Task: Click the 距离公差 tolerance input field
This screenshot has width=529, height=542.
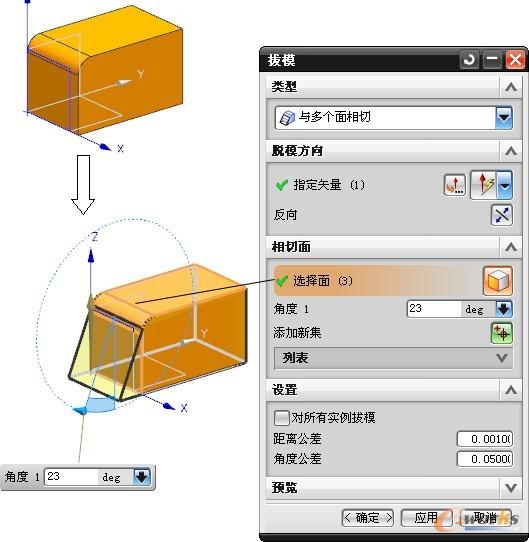Action: [484, 439]
